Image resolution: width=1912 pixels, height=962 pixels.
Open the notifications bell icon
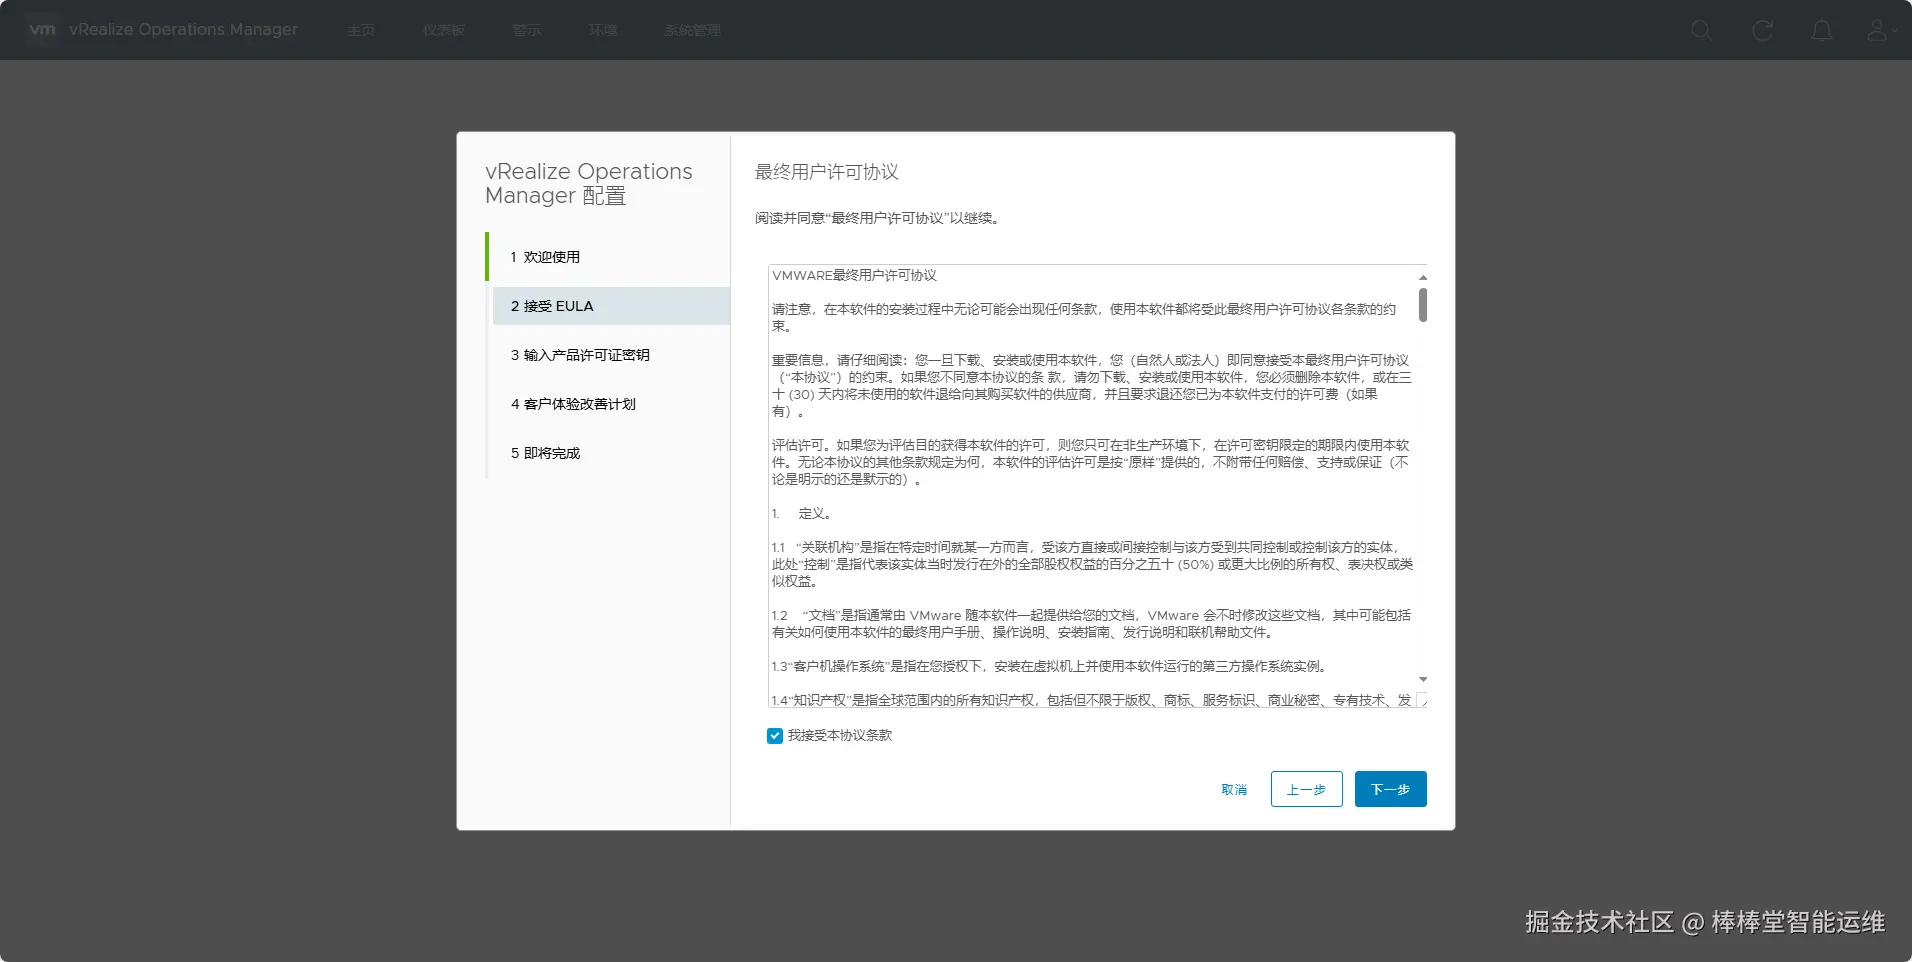pyautogui.click(x=1822, y=31)
